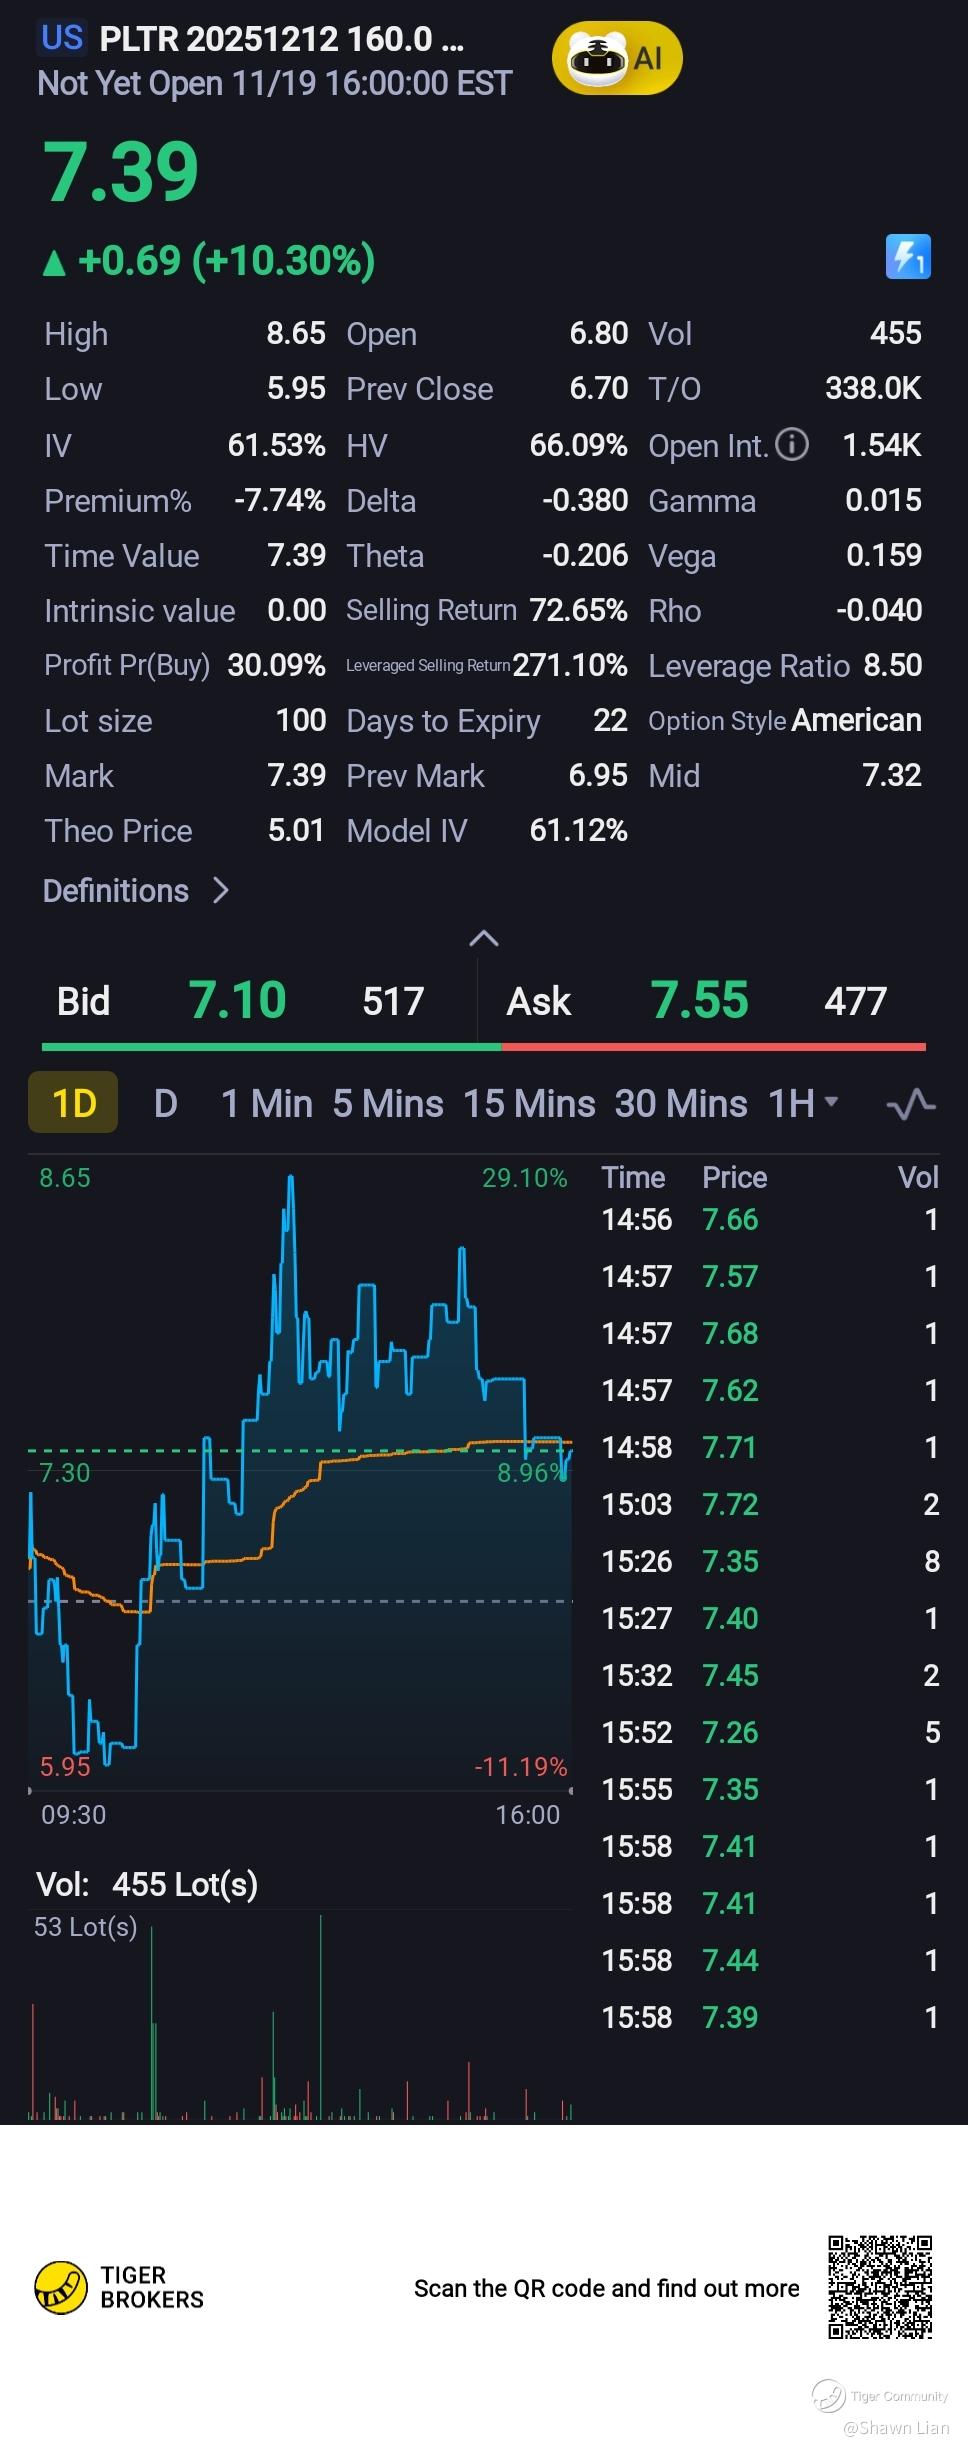
Task: Open the AI assistant tiger icon
Action: [x=617, y=60]
